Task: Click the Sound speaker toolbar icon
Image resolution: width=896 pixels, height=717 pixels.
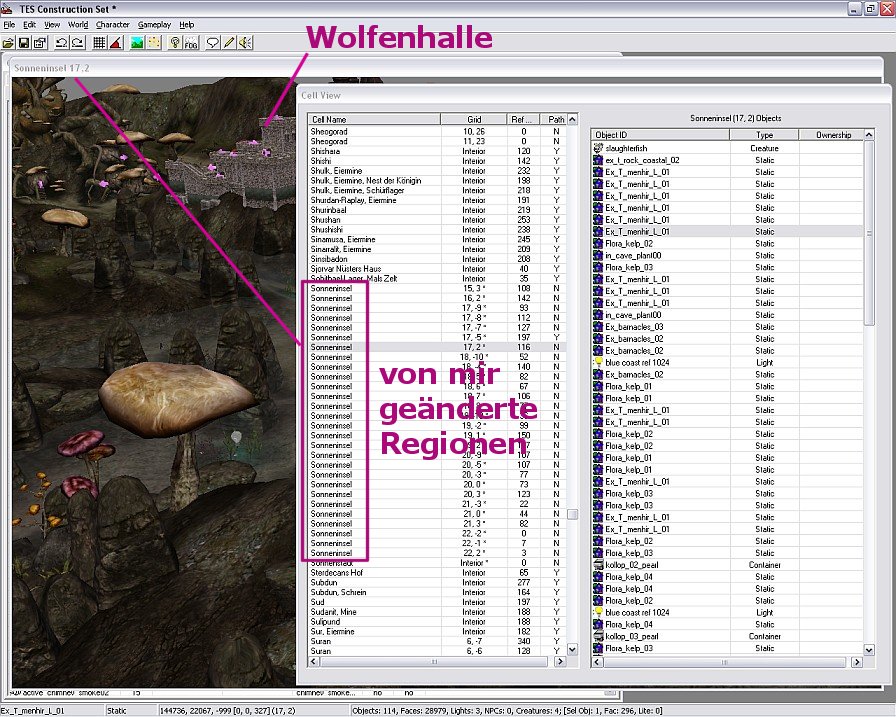Action: (x=244, y=43)
